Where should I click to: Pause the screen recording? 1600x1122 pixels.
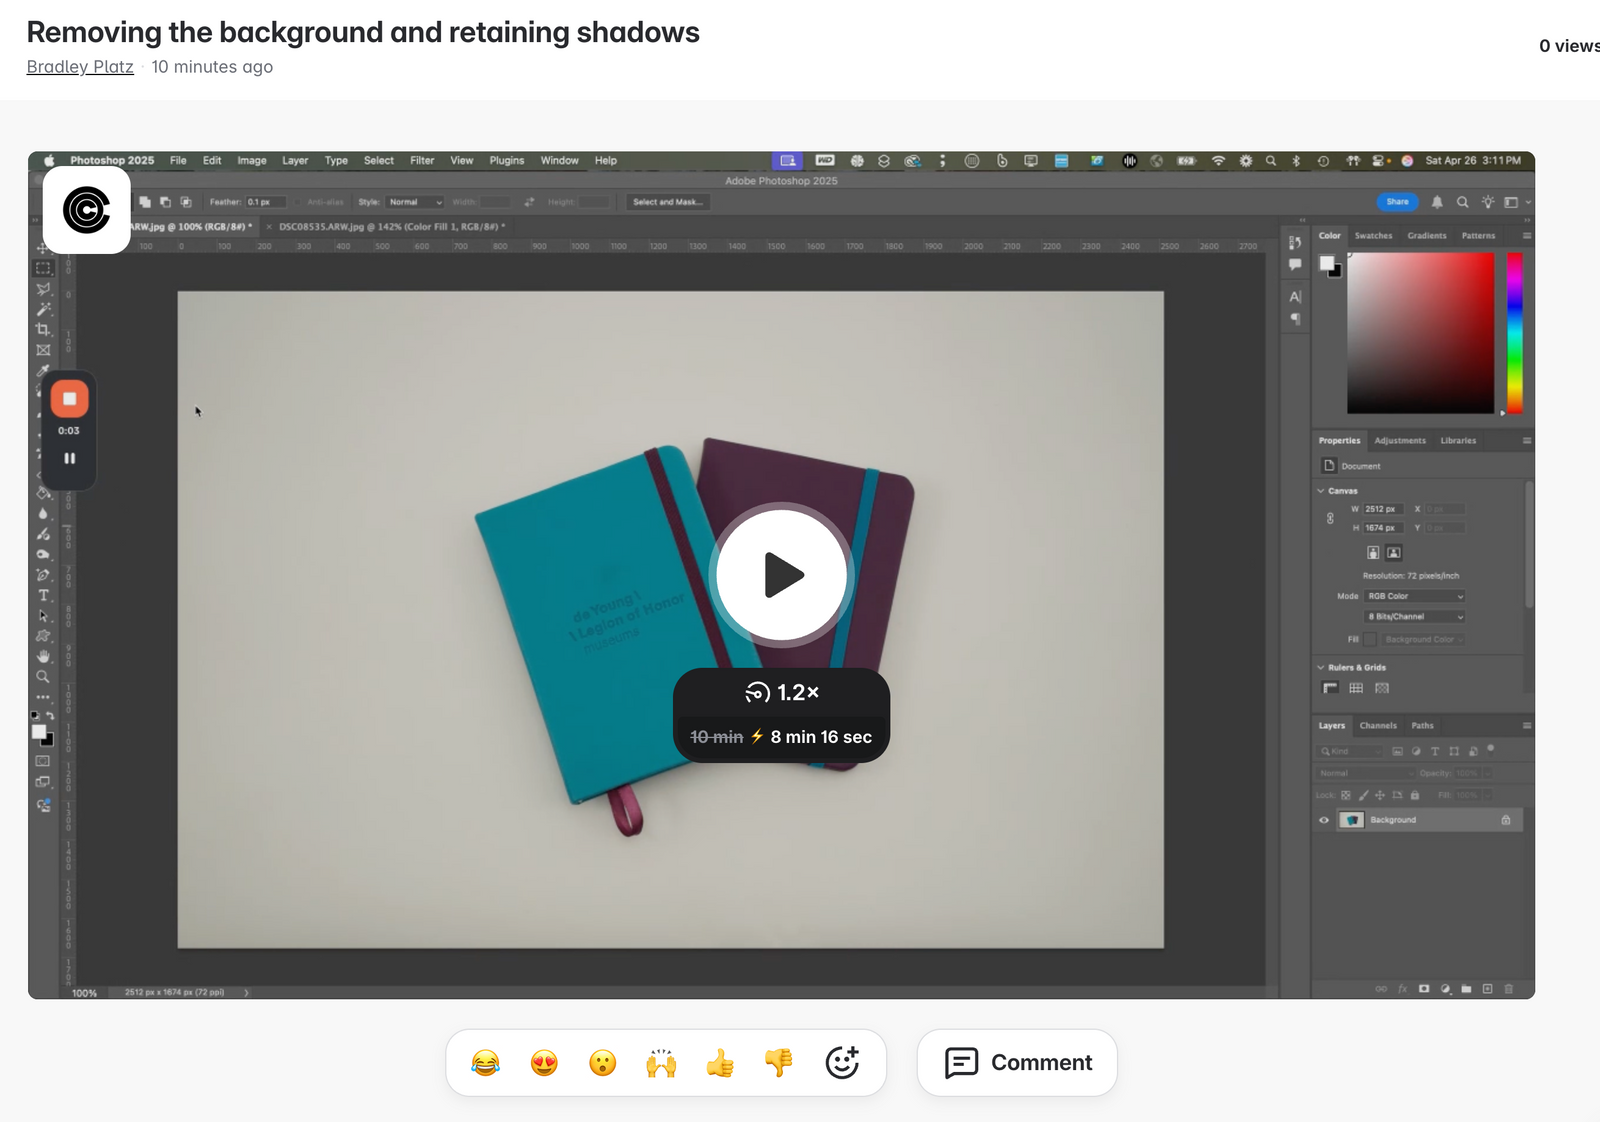69,458
